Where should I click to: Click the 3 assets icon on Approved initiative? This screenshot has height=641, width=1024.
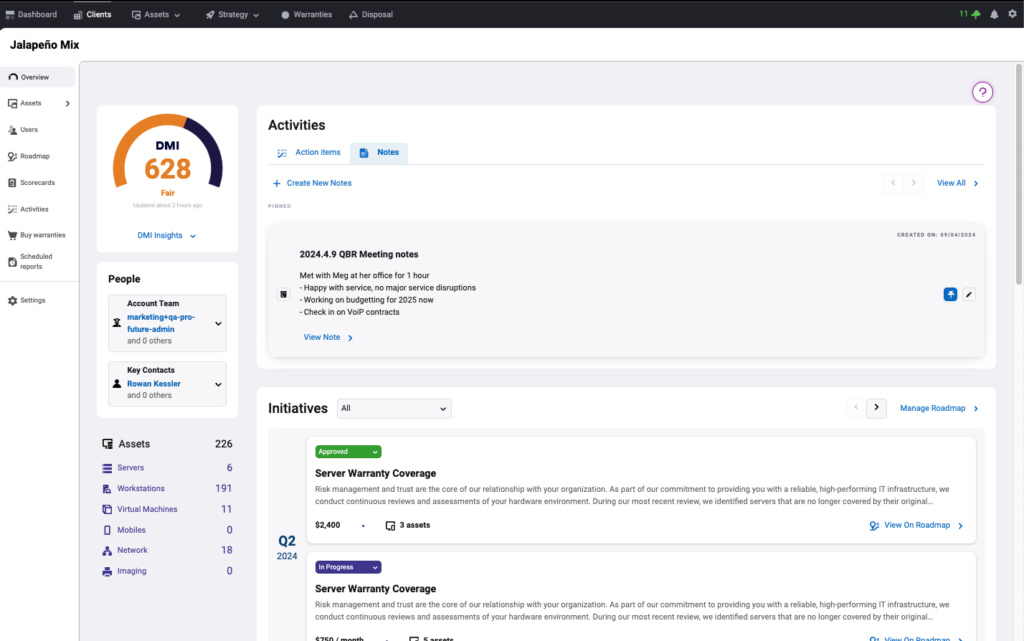click(x=391, y=525)
